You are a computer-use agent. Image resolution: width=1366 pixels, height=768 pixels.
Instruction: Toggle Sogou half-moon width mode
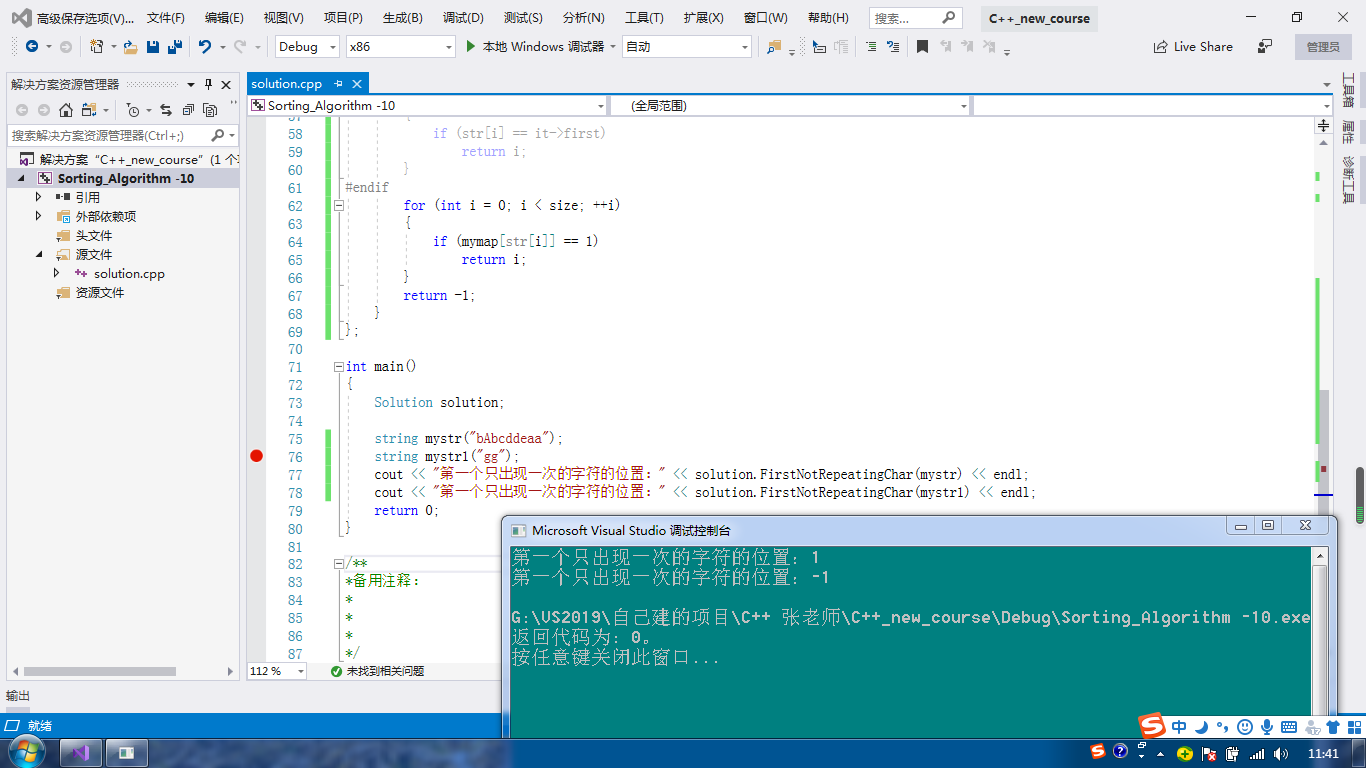[1202, 727]
